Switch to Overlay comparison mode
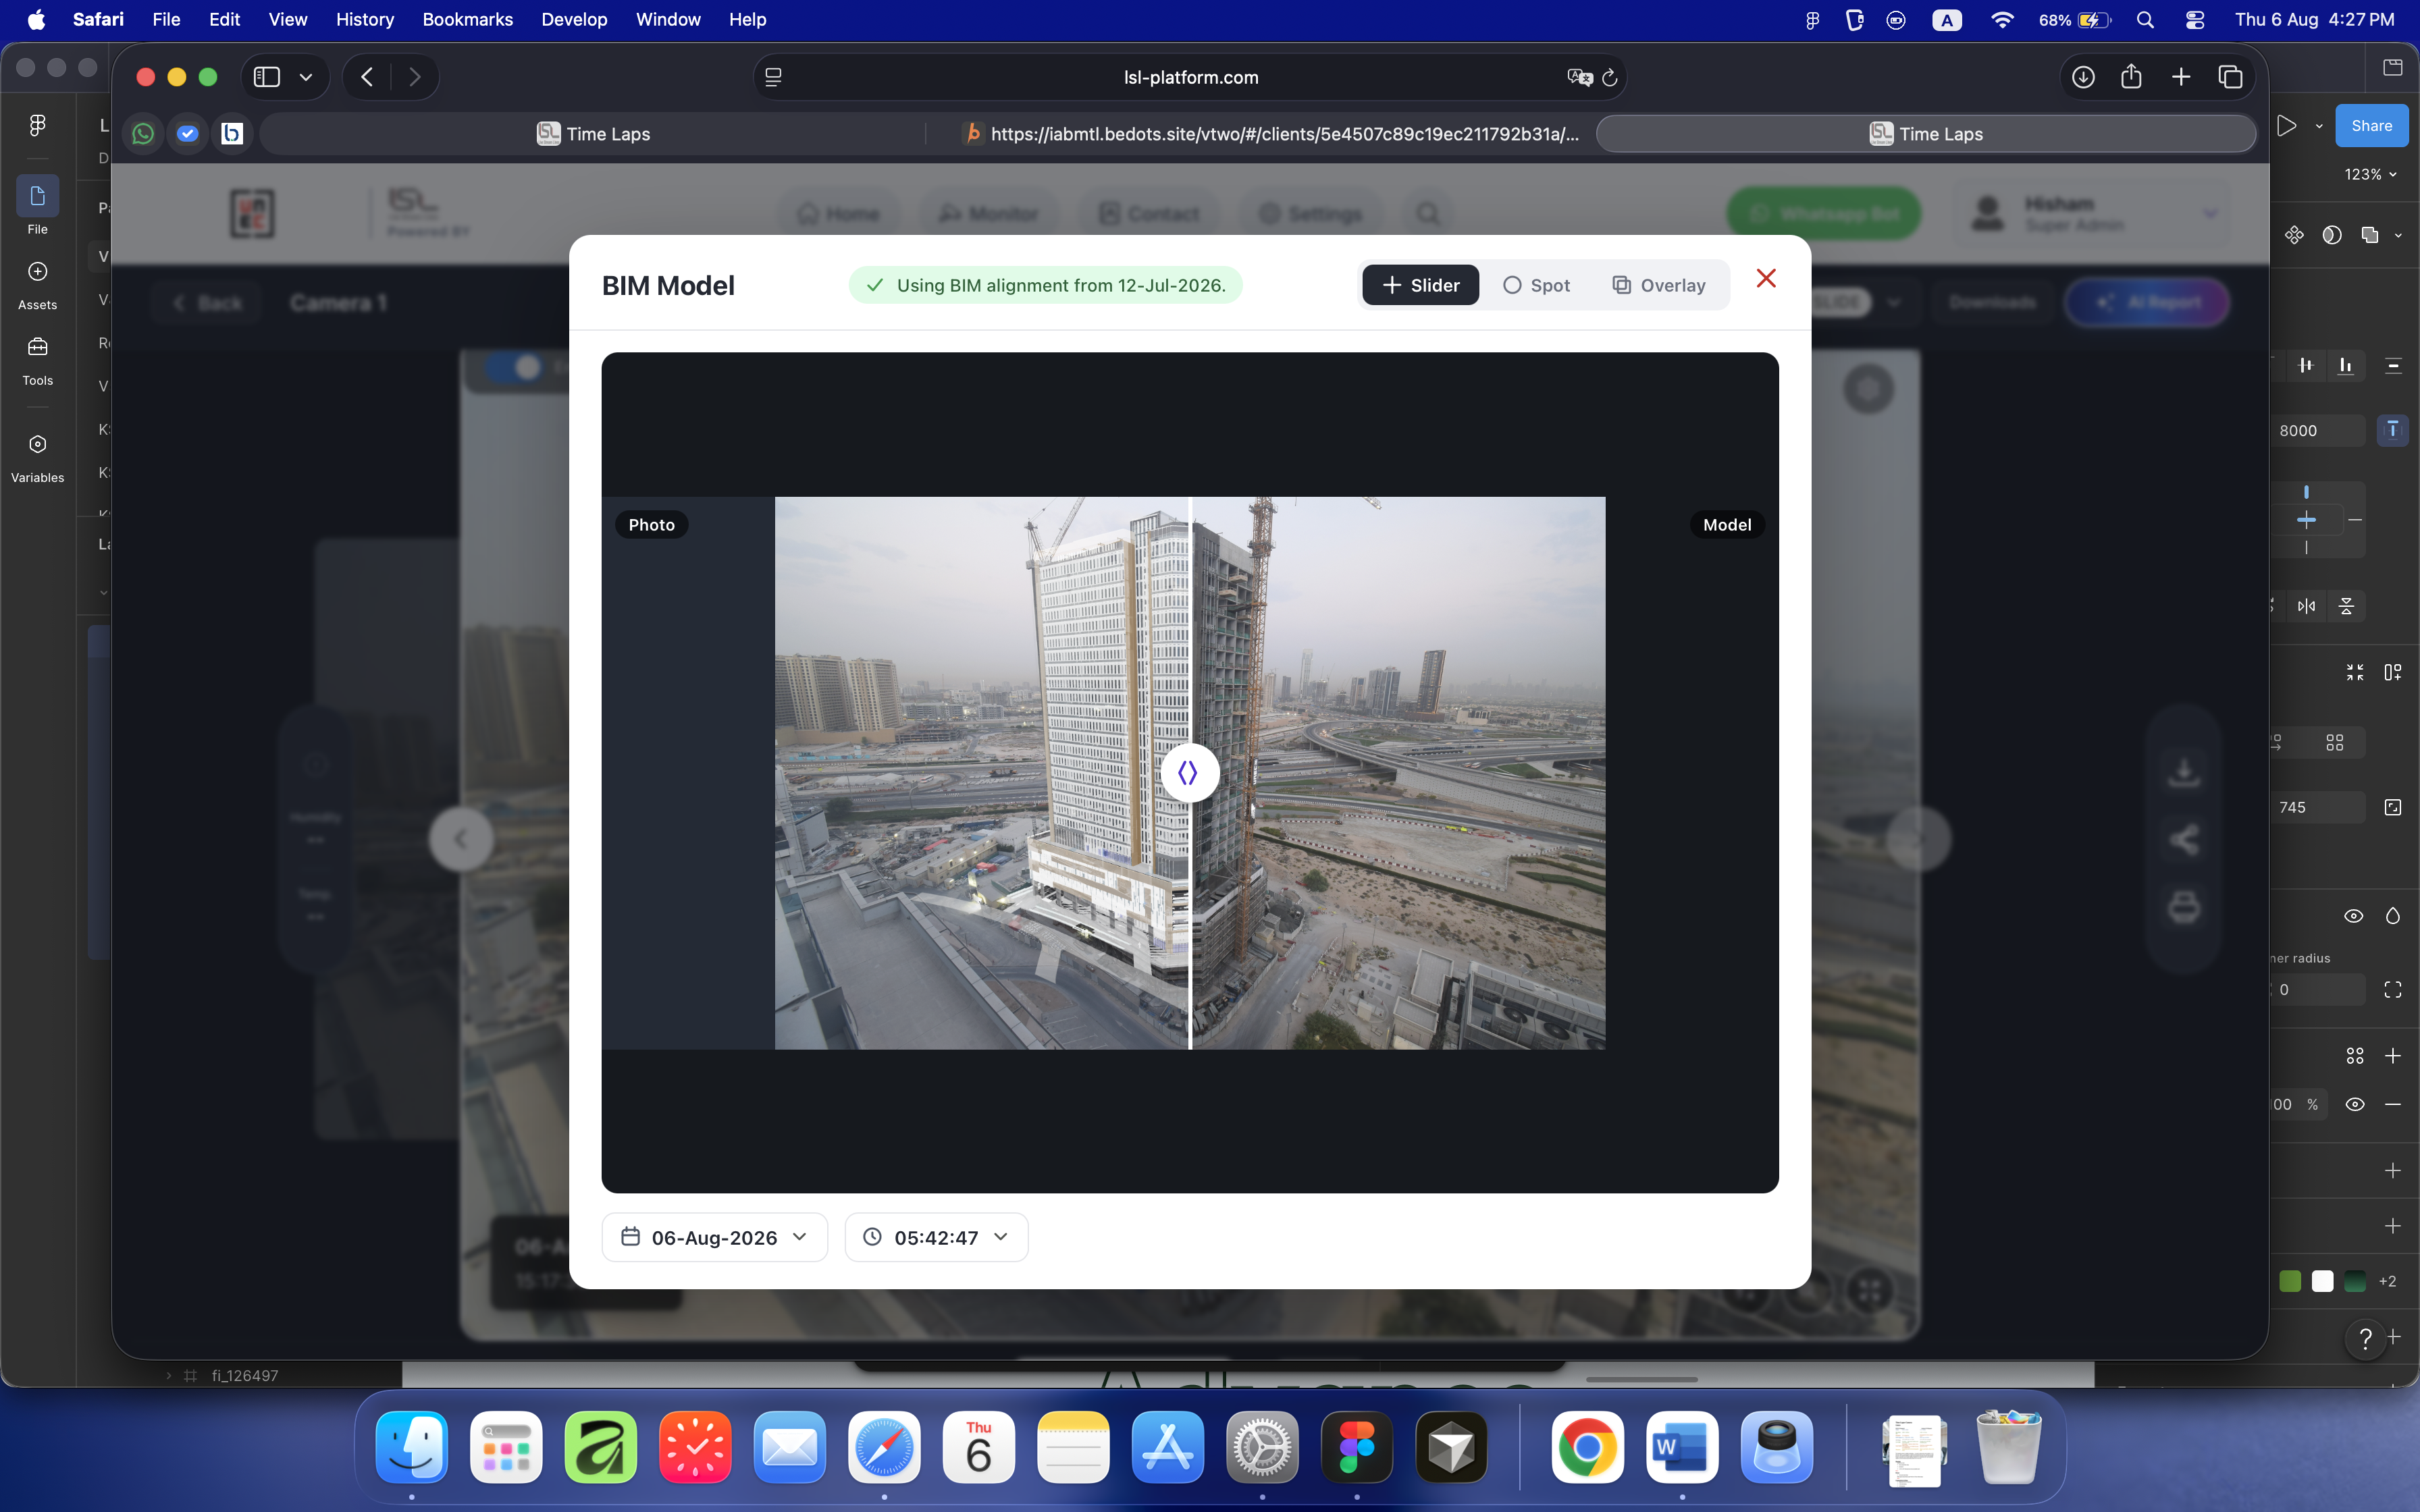The height and width of the screenshot is (1512, 2420). [1659, 285]
